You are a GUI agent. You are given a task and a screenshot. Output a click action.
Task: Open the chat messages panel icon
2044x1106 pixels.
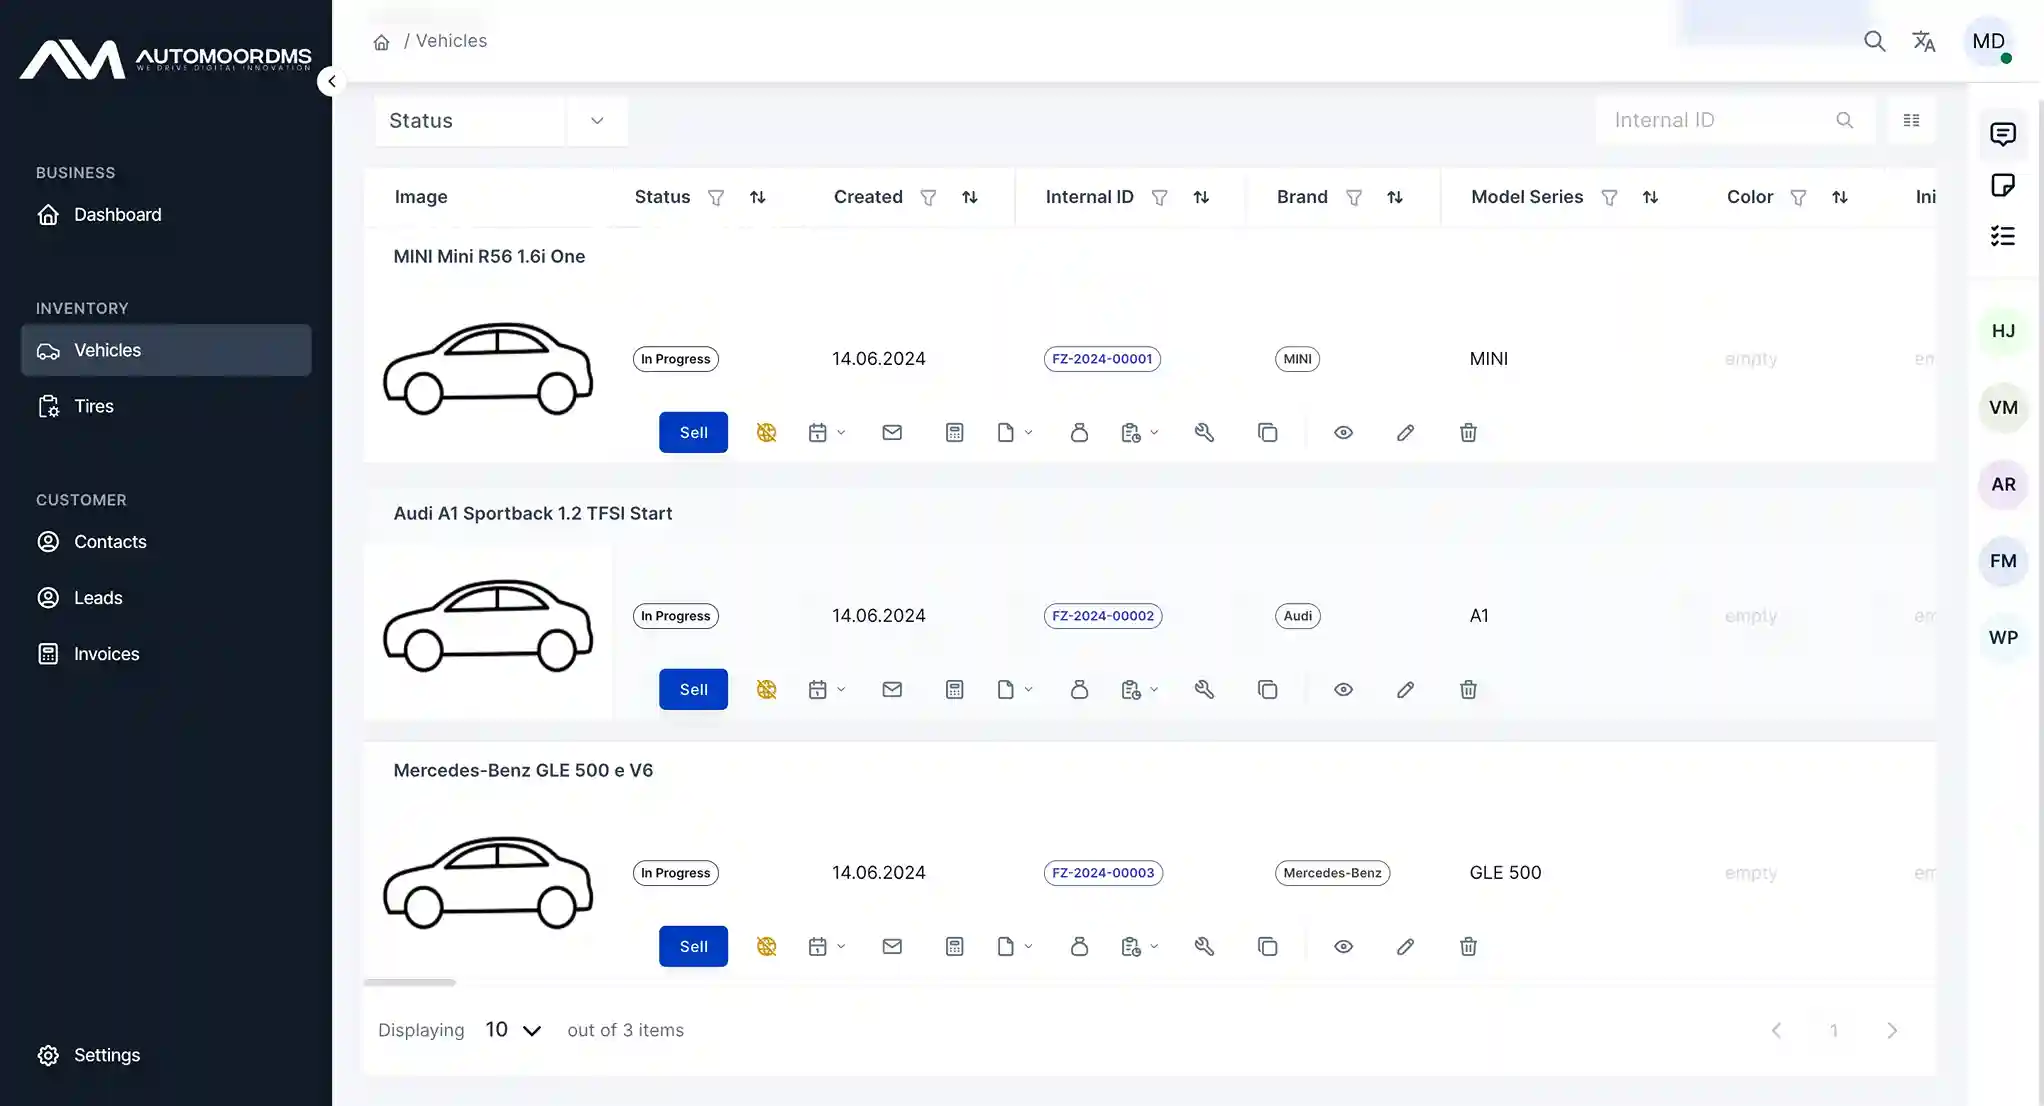tap(2003, 134)
